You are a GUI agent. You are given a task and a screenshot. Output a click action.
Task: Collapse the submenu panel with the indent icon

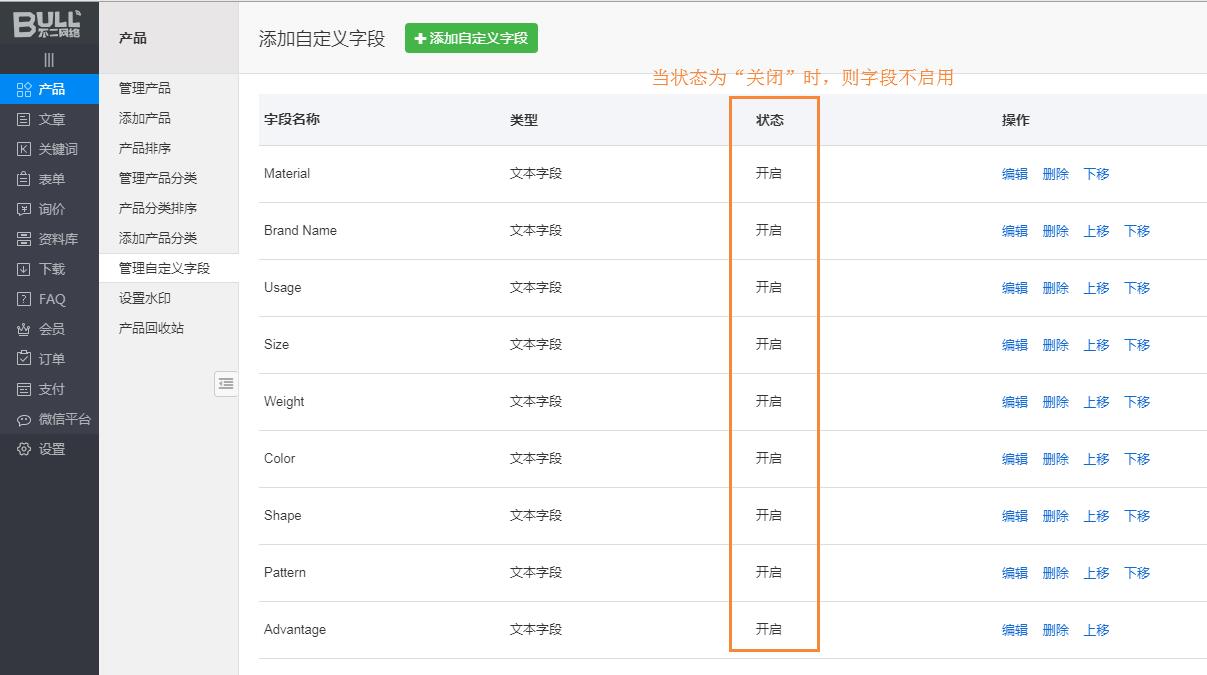pos(226,383)
